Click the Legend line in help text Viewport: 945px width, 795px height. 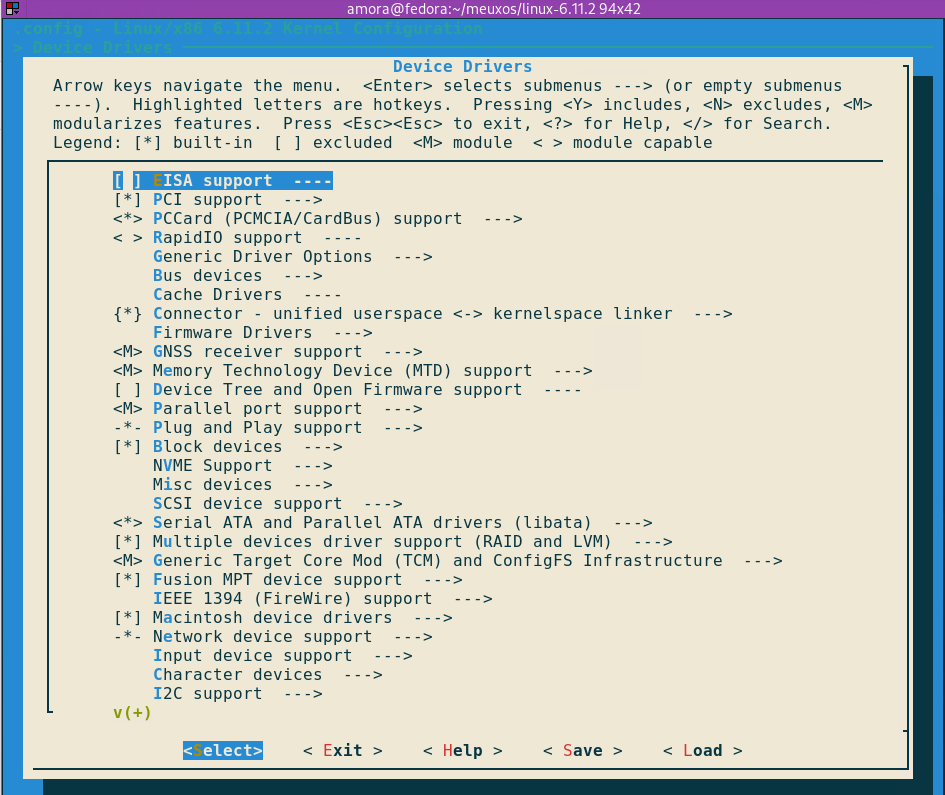[383, 143]
